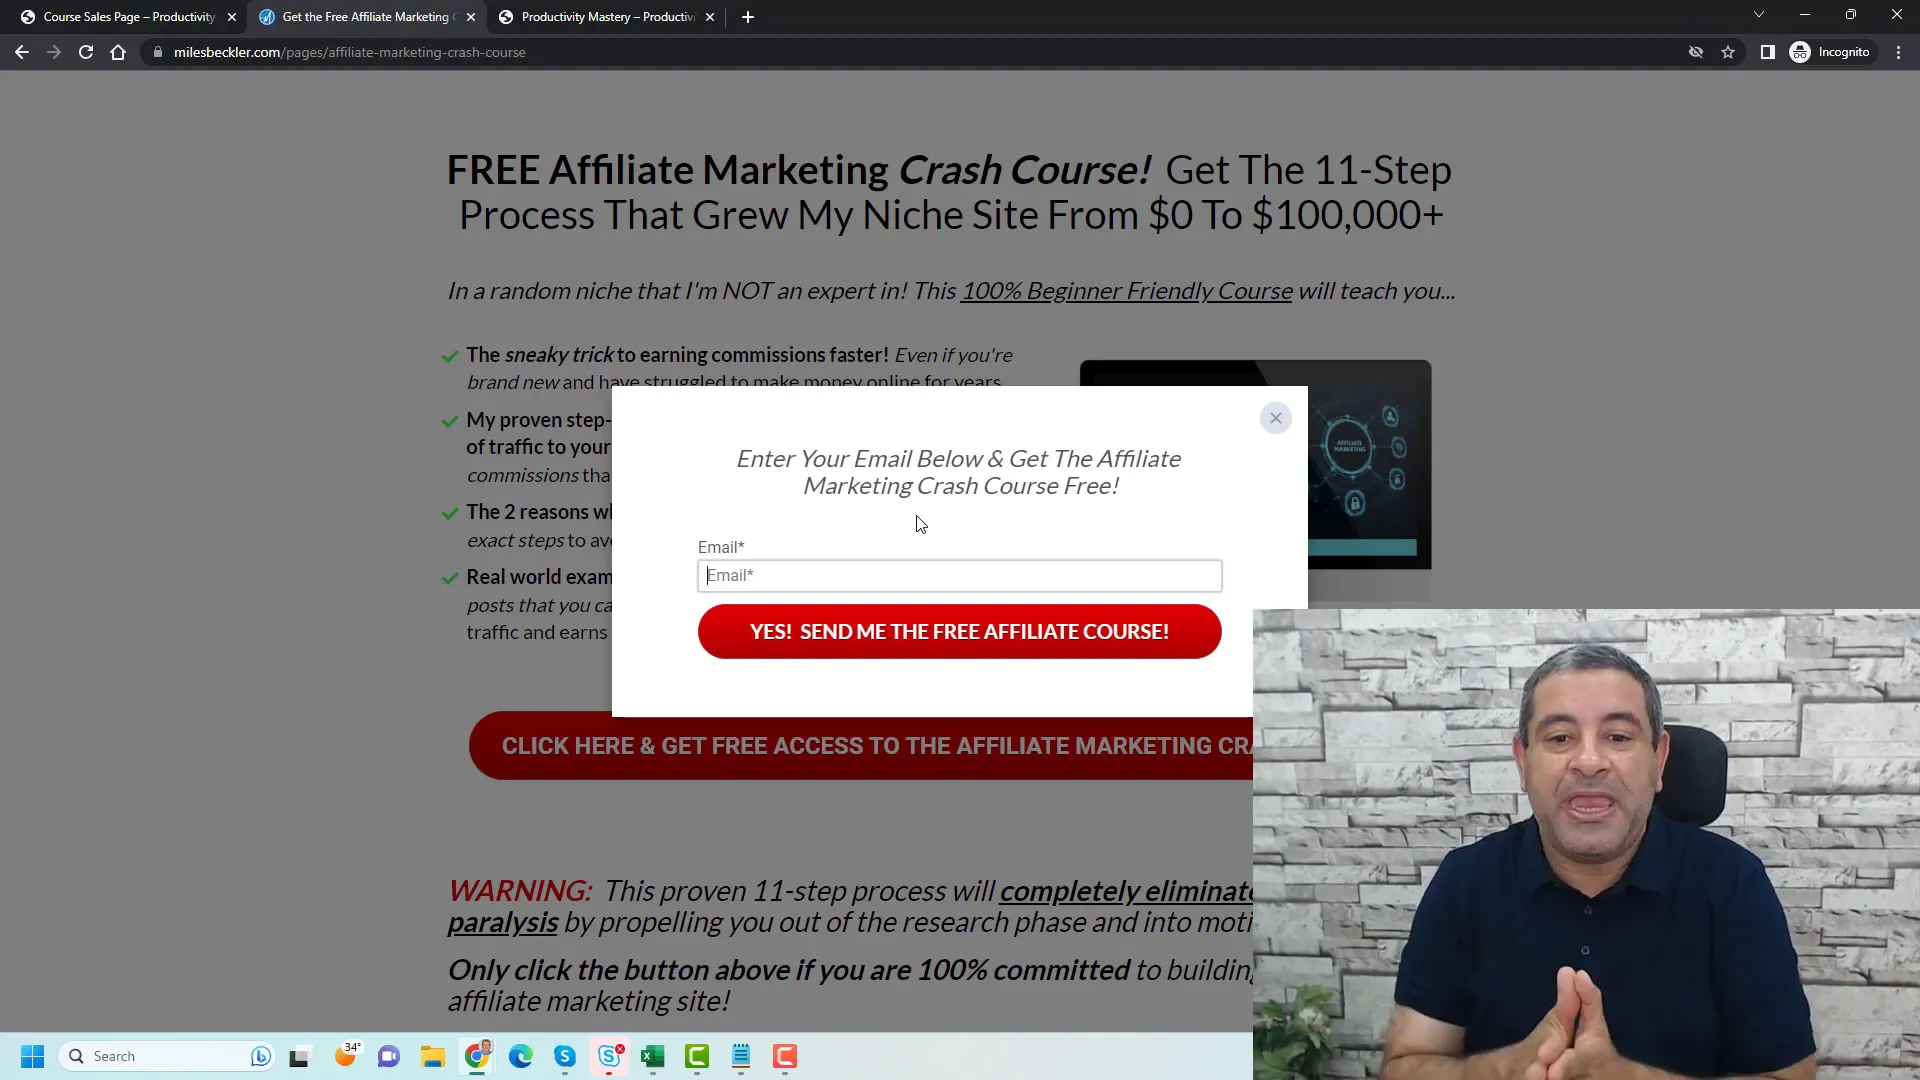The width and height of the screenshot is (1920, 1080).
Task: Click the '100% Beginner Friendly Course' underlined link
Action: click(x=1125, y=289)
